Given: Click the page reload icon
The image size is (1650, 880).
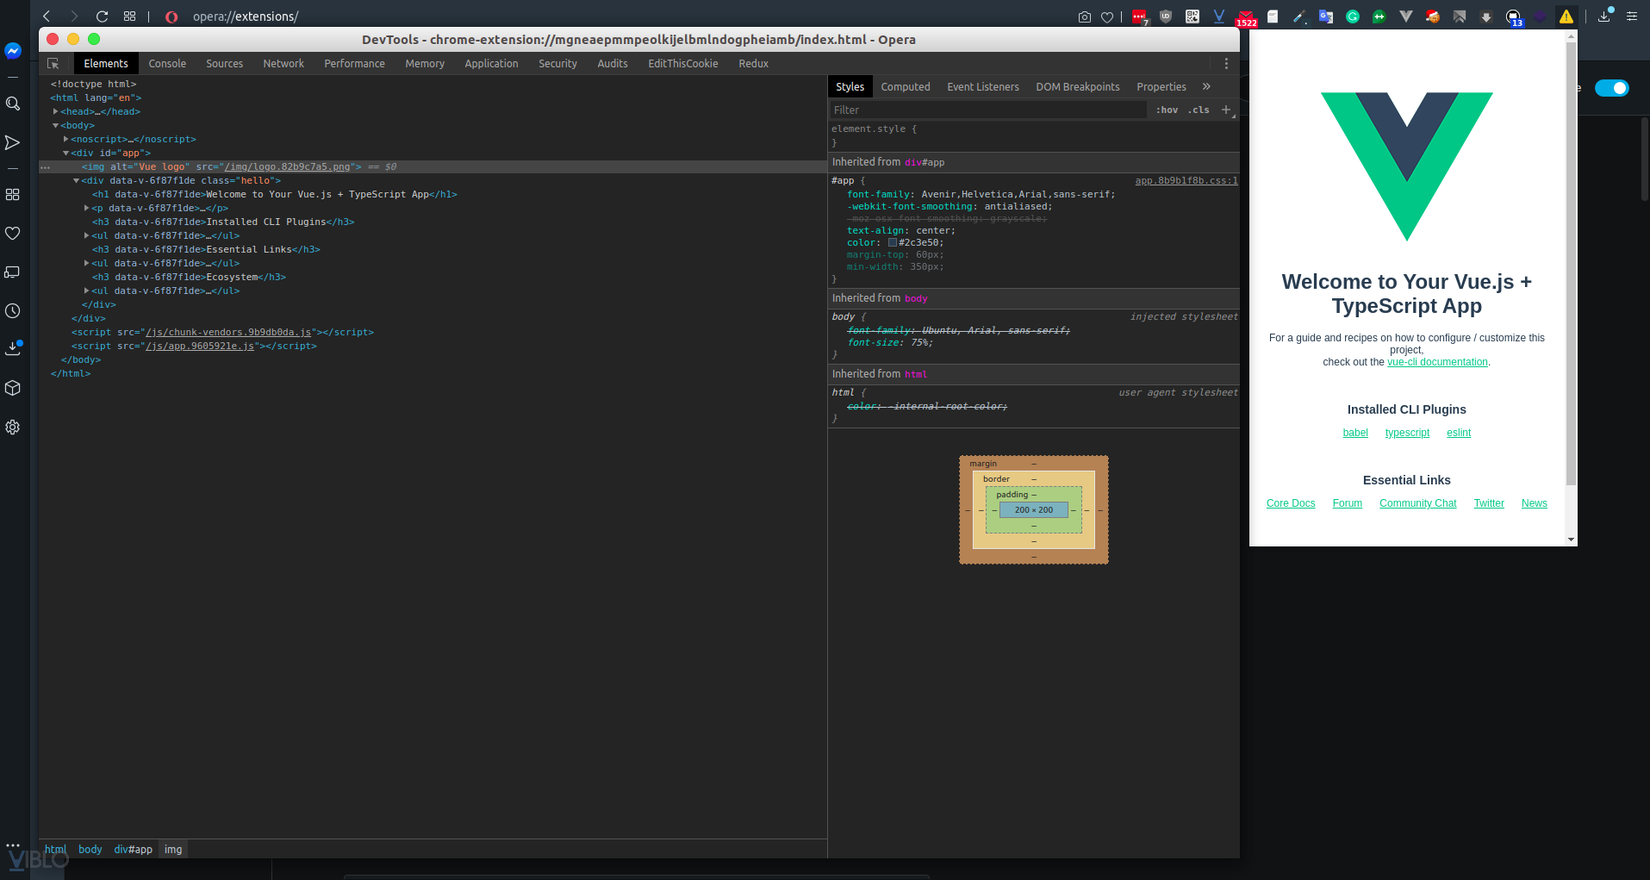Looking at the screenshot, I should click(x=102, y=16).
